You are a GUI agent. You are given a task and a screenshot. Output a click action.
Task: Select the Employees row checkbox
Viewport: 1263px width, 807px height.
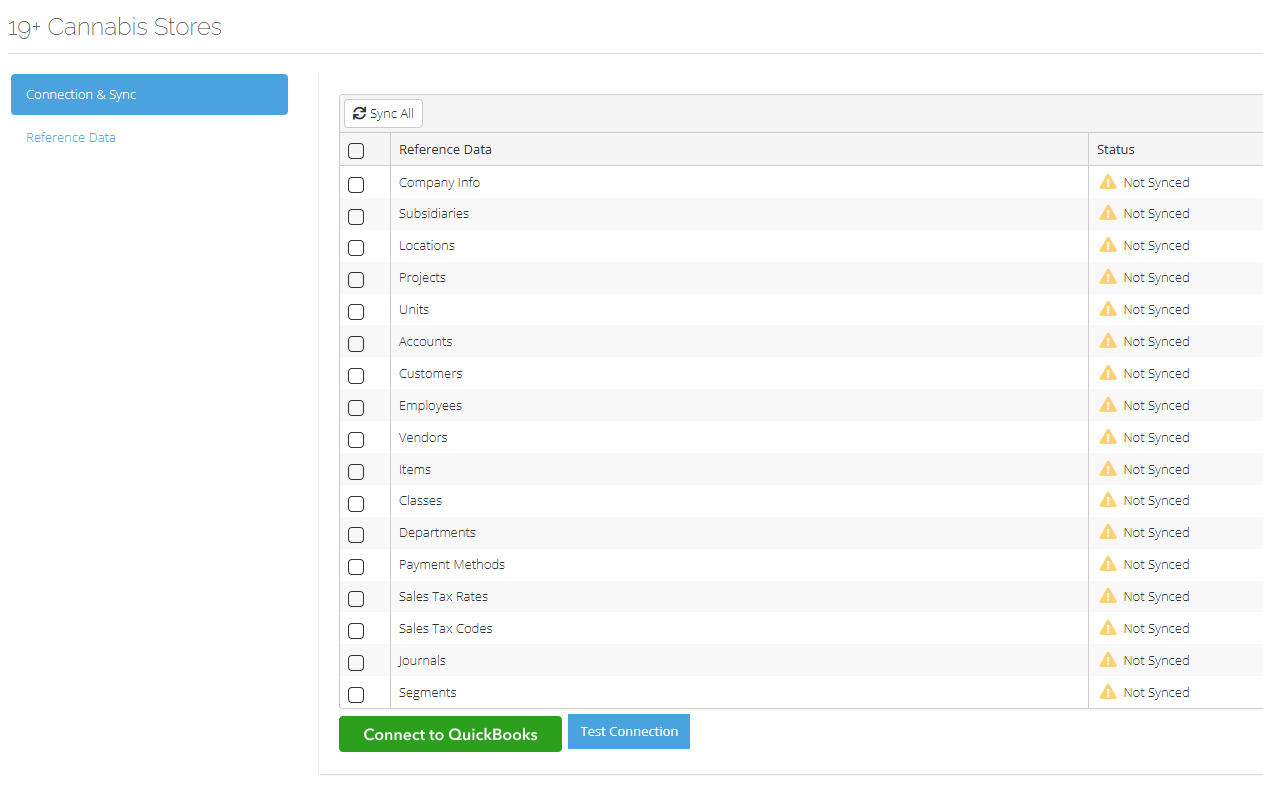[x=356, y=408]
